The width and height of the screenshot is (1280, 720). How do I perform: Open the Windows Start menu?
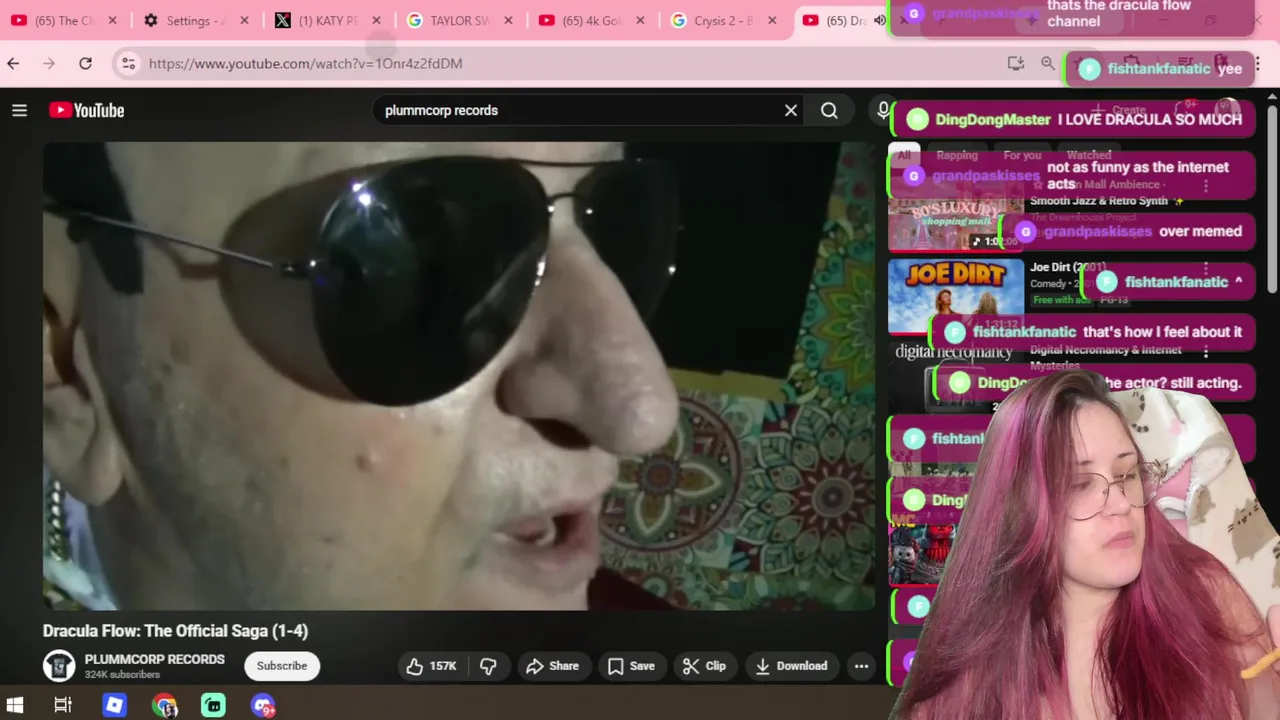(x=15, y=705)
